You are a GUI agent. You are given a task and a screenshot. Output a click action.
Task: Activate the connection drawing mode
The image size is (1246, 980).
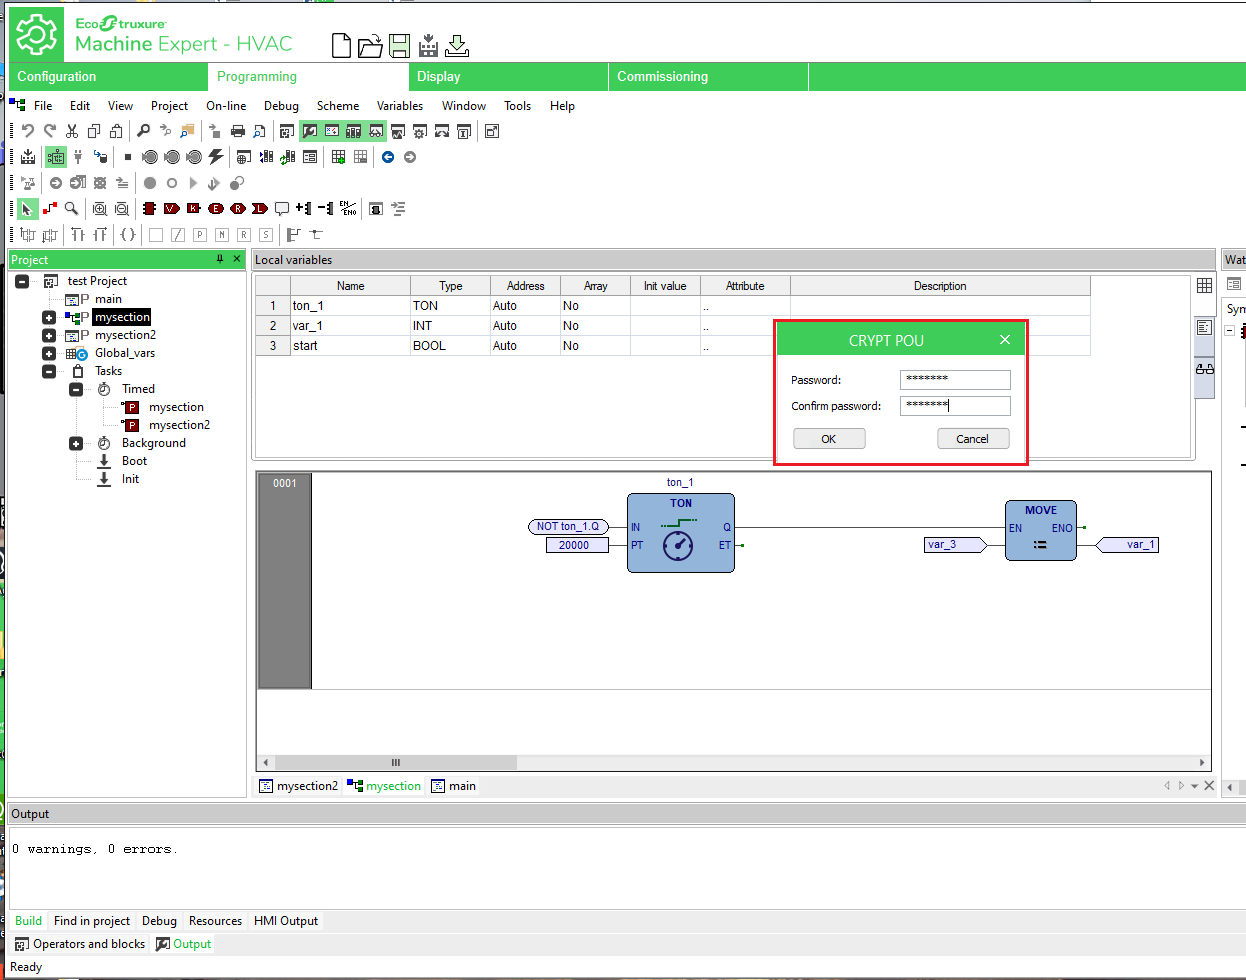50,209
